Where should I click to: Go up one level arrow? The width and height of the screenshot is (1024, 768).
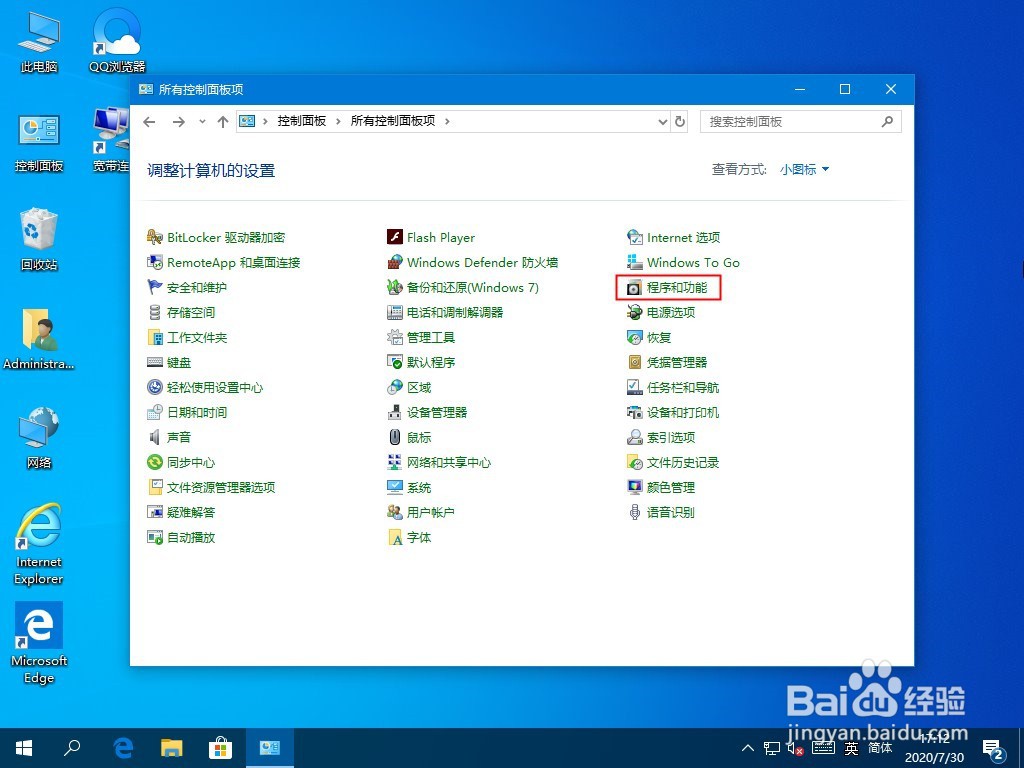[x=223, y=121]
